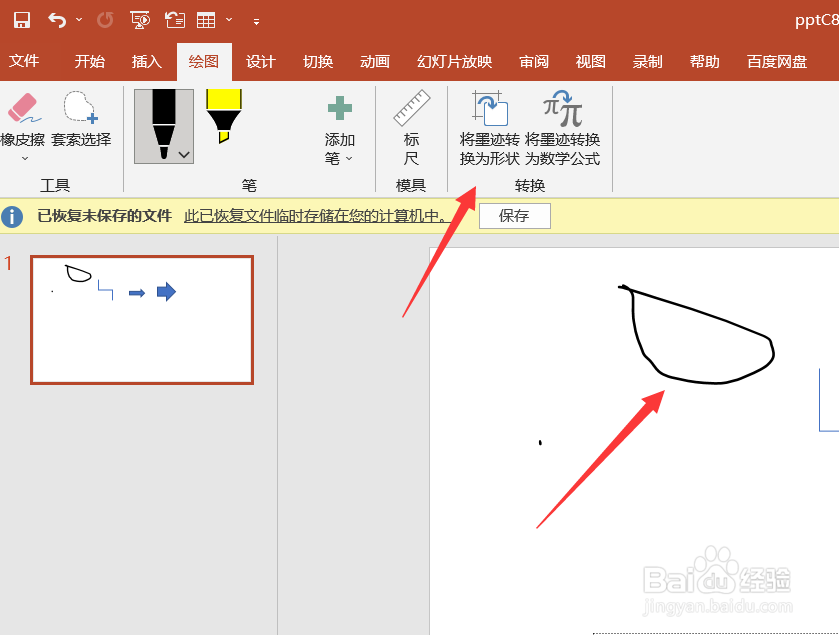Click the Redo icon
This screenshot has height=635, width=839.
(x=105, y=20)
